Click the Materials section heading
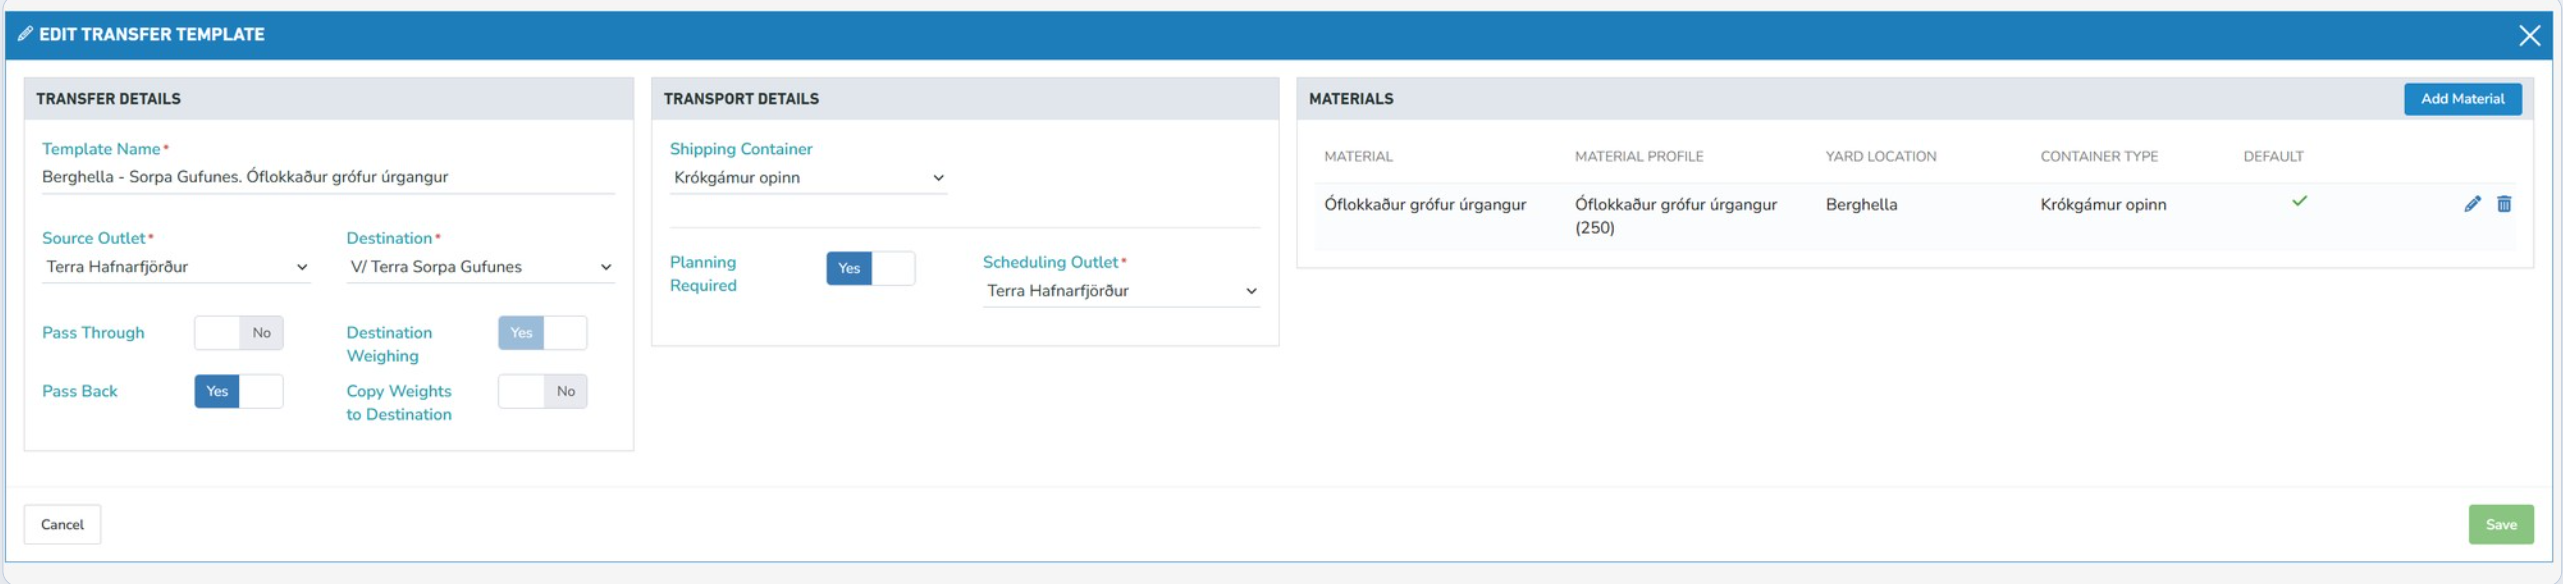This screenshot has width=2563, height=584. [x=1351, y=99]
